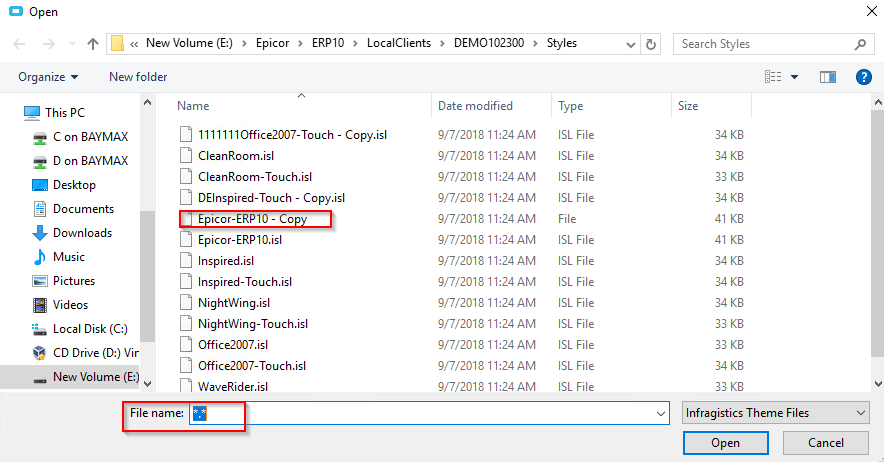Click the file icon of CleanRoom.isl
The height and width of the screenshot is (462, 884).
pyautogui.click(x=186, y=156)
